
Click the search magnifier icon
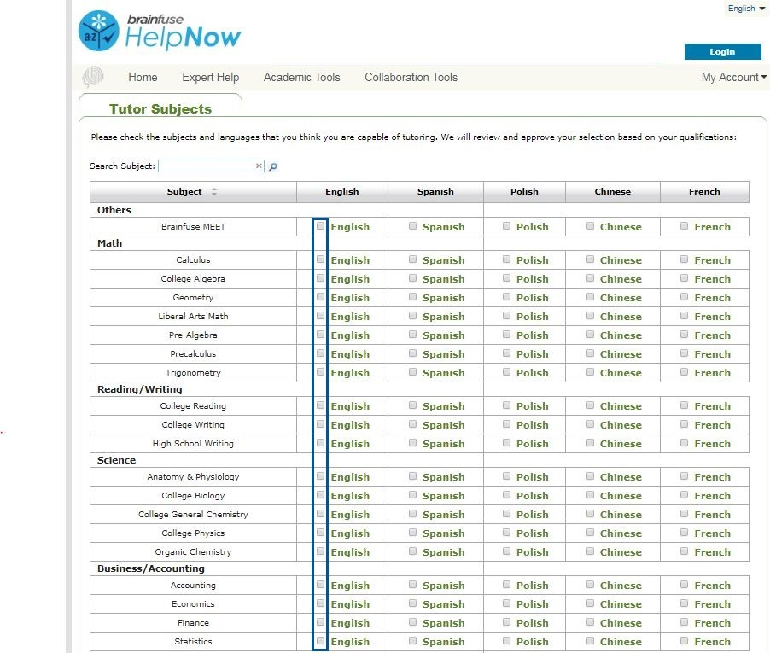[x=273, y=167]
